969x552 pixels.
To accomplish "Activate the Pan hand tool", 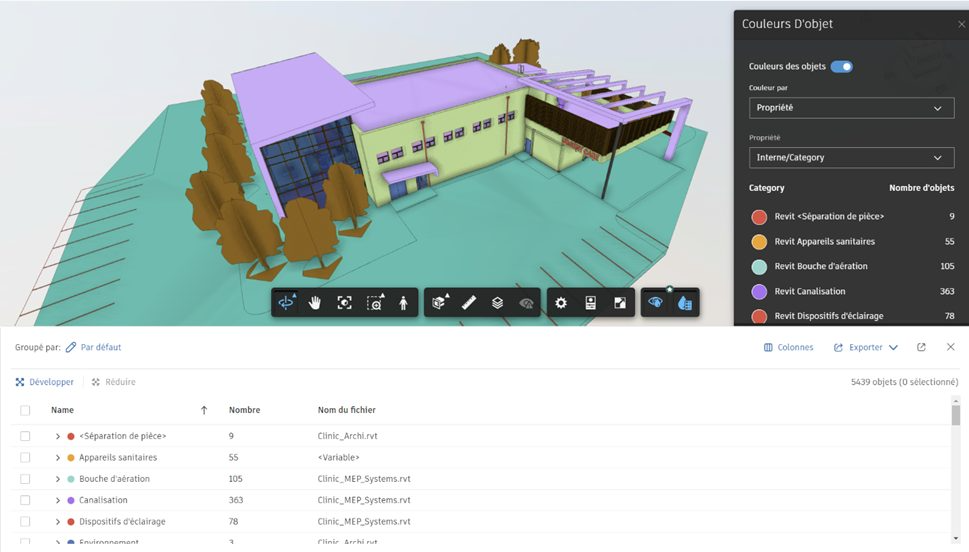I will click(315, 303).
